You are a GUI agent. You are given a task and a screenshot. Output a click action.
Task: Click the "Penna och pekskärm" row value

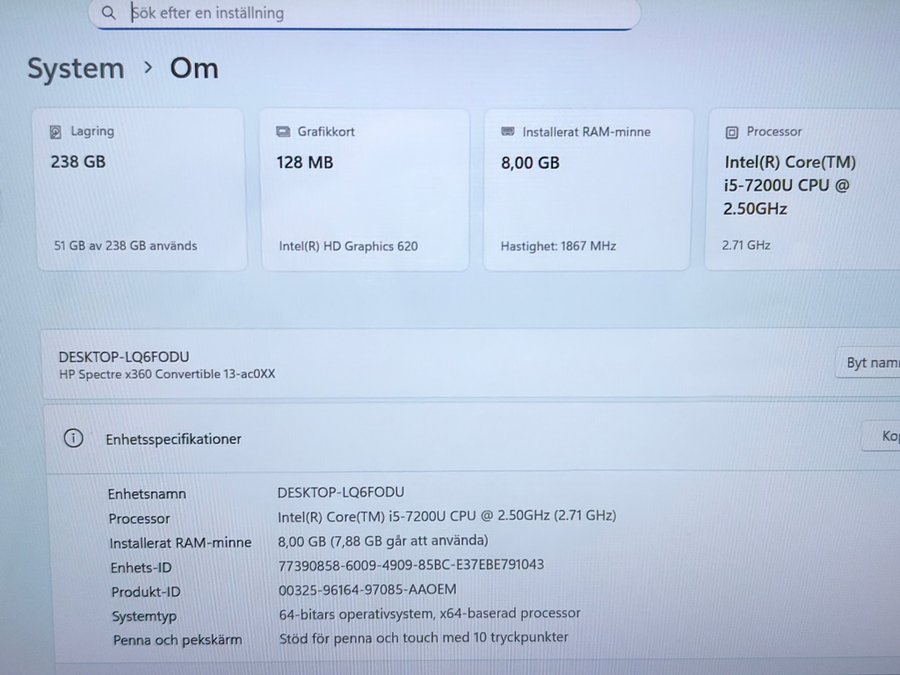tap(423, 637)
